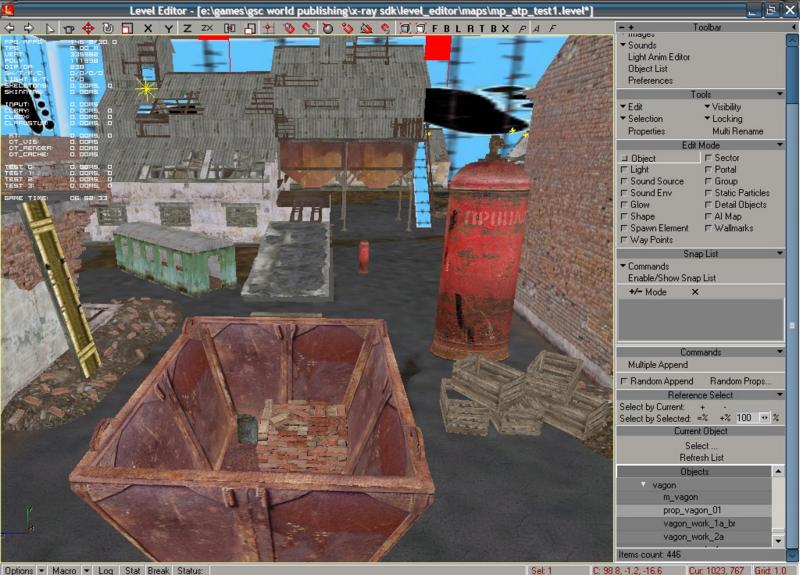Open the Light Anim Editor

[659, 57]
